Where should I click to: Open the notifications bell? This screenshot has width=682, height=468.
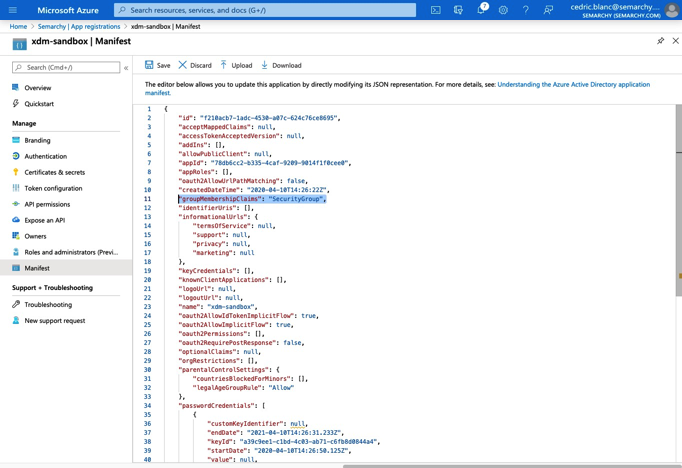point(481,10)
